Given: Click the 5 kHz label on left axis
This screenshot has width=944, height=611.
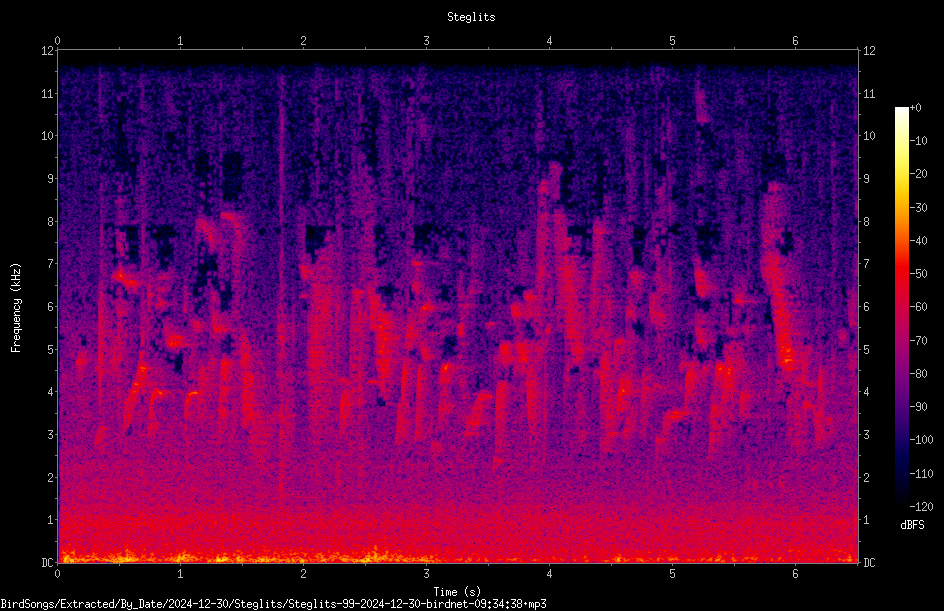Looking at the screenshot, I should click(51, 349).
